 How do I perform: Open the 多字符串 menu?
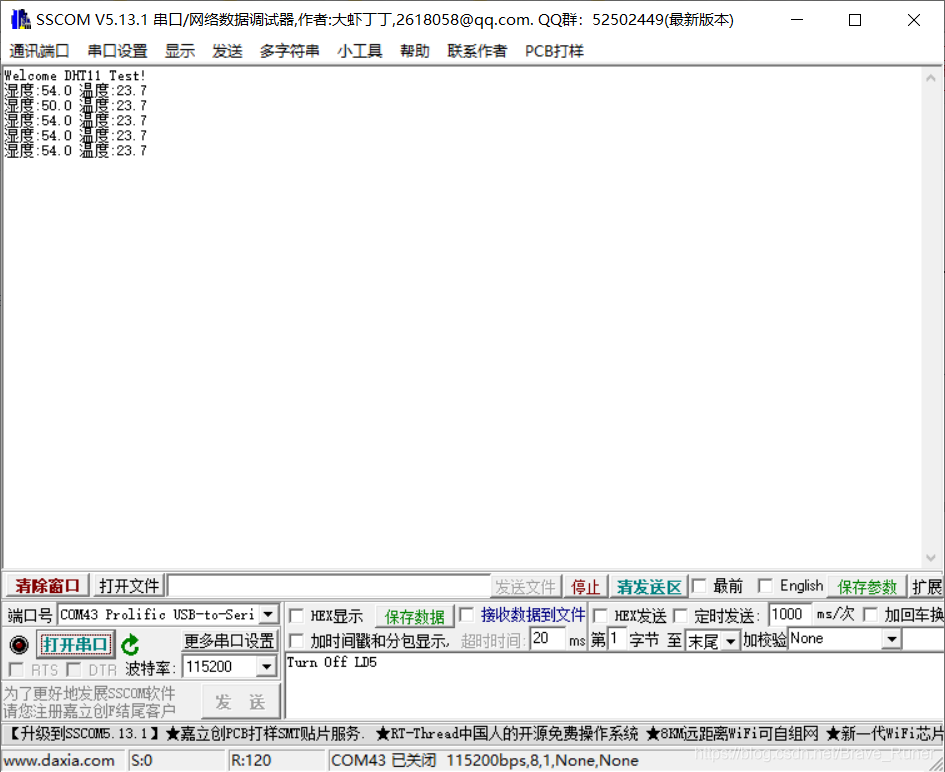[x=289, y=51]
